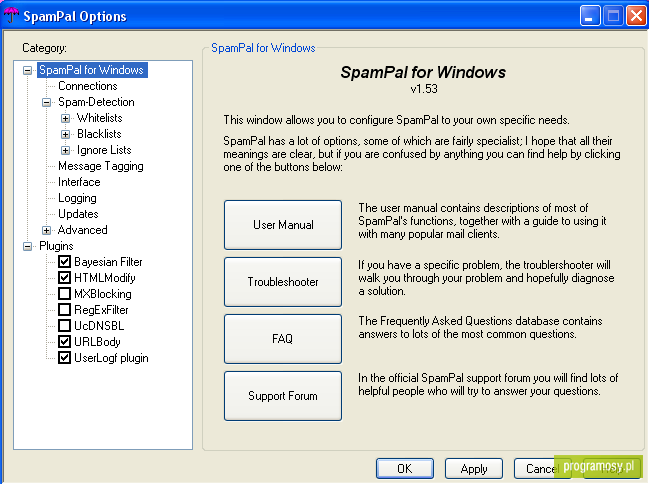Click the SpamPal umbrella title bar icon
Image resolution: width=649 pixels, height=484 pixels.
(x=11, y=15)
